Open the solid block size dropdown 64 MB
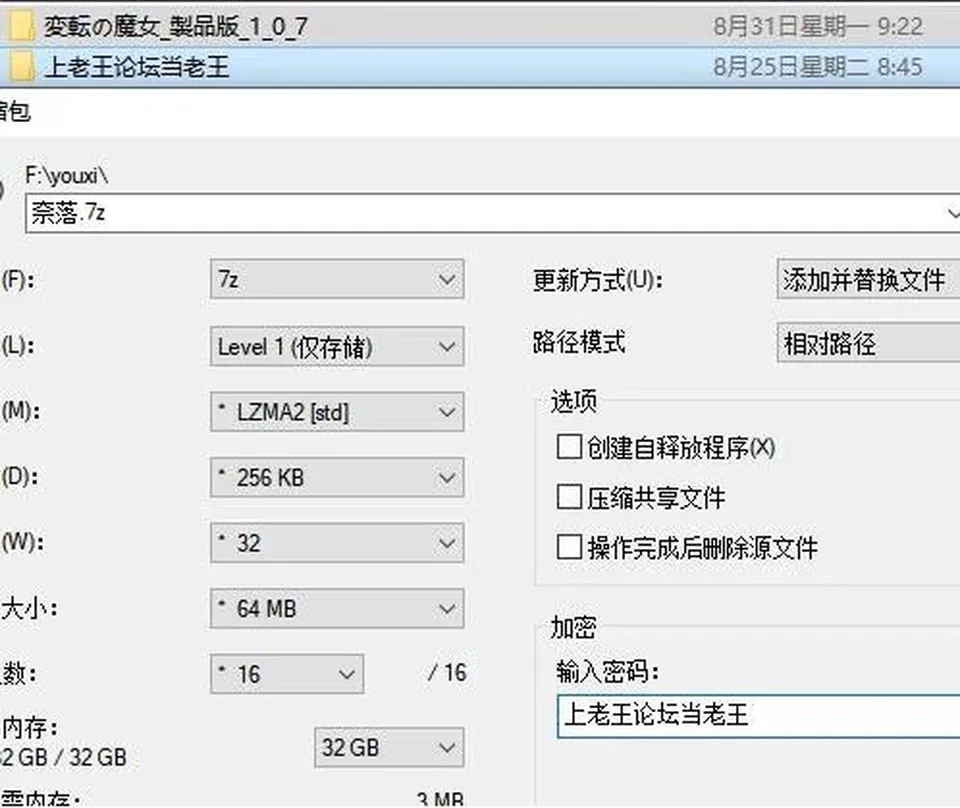This screenshot has height=808, width=960. click(337, 608)
